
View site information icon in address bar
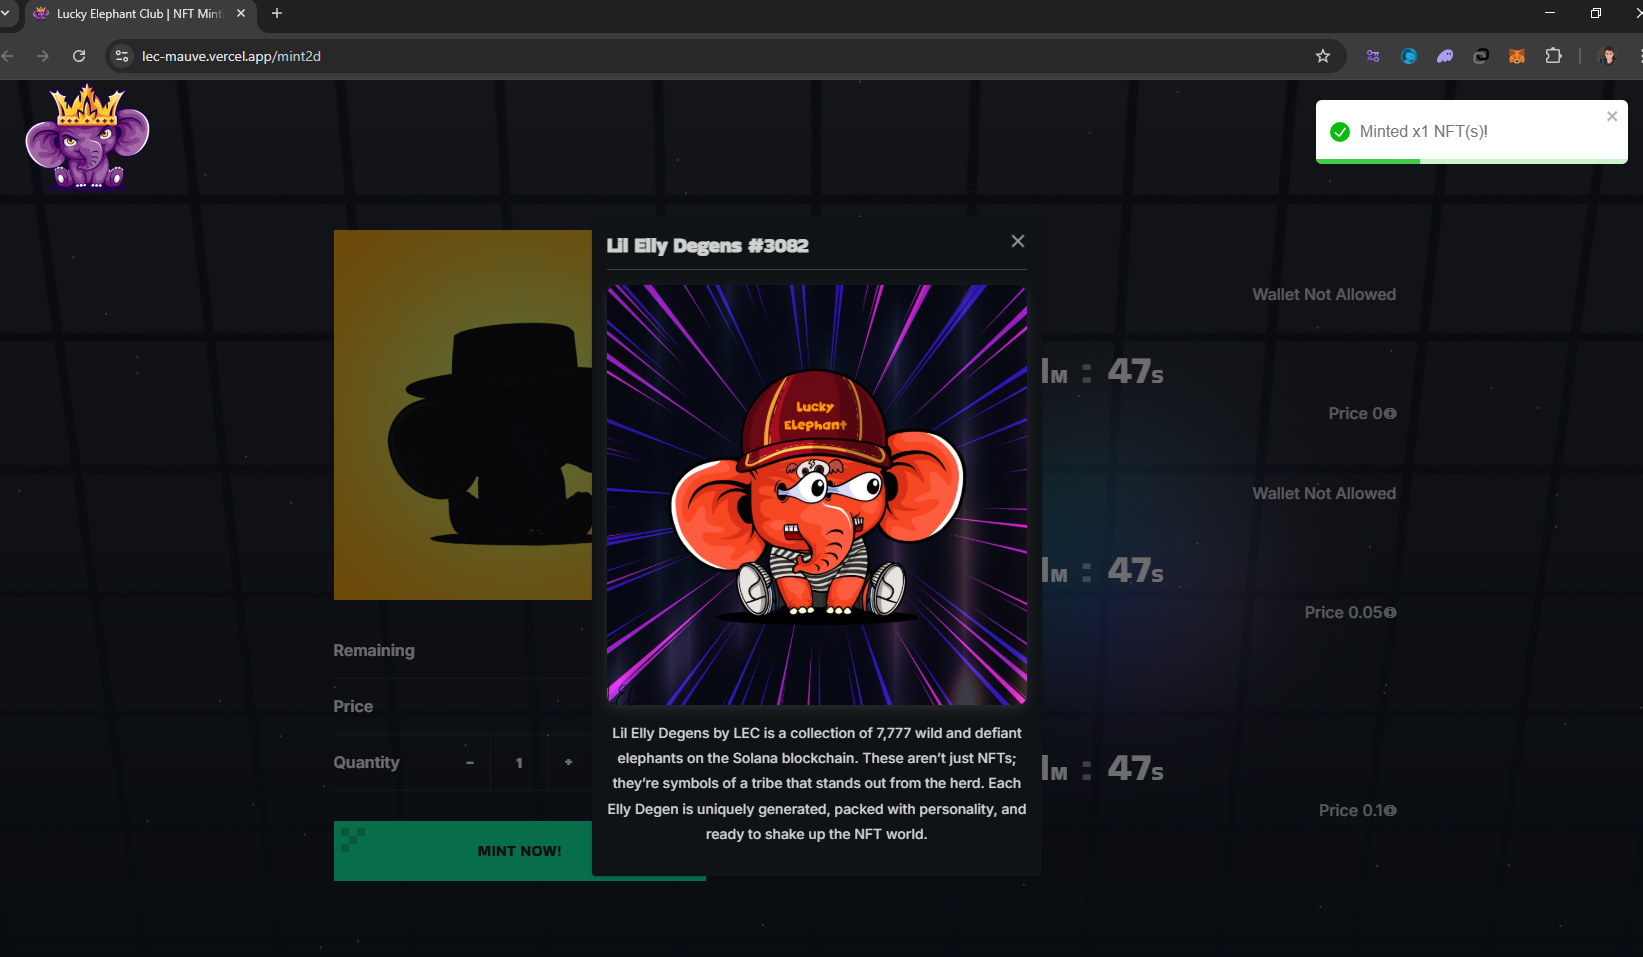[122, 56]
